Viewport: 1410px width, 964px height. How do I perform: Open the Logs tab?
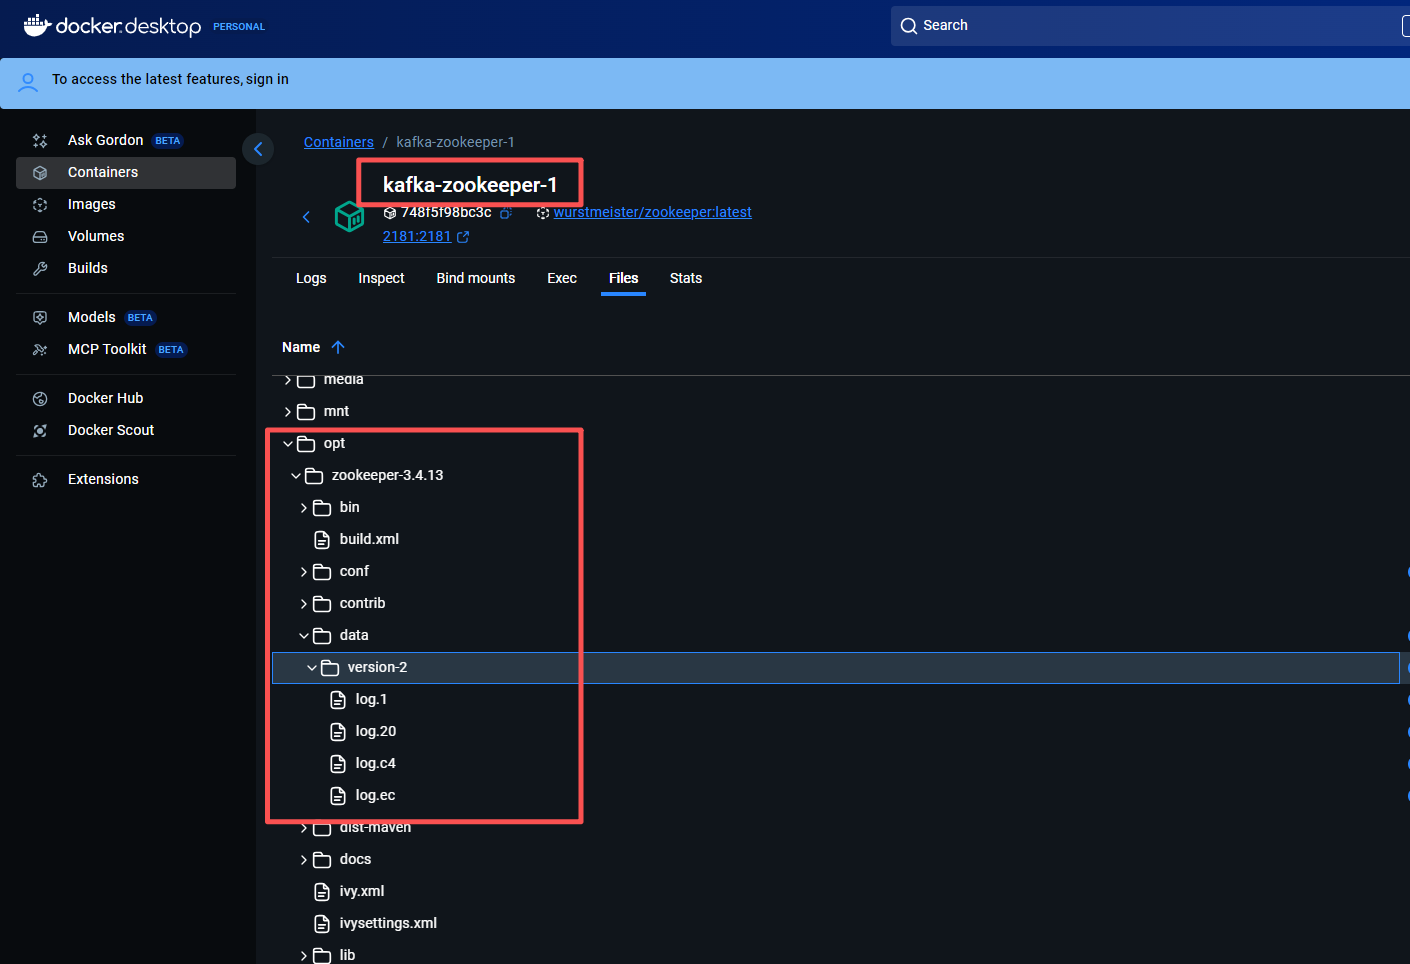tap(311, 278)
